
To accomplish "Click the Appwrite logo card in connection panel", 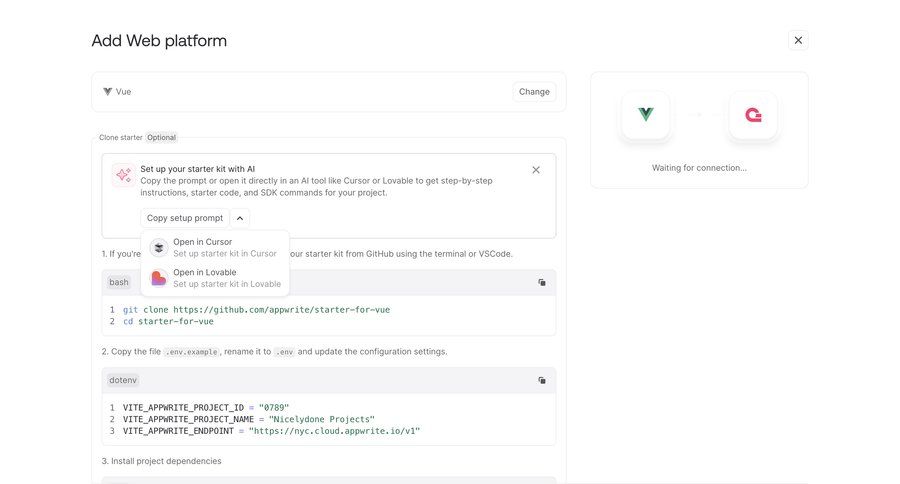I will click(753, 115).
